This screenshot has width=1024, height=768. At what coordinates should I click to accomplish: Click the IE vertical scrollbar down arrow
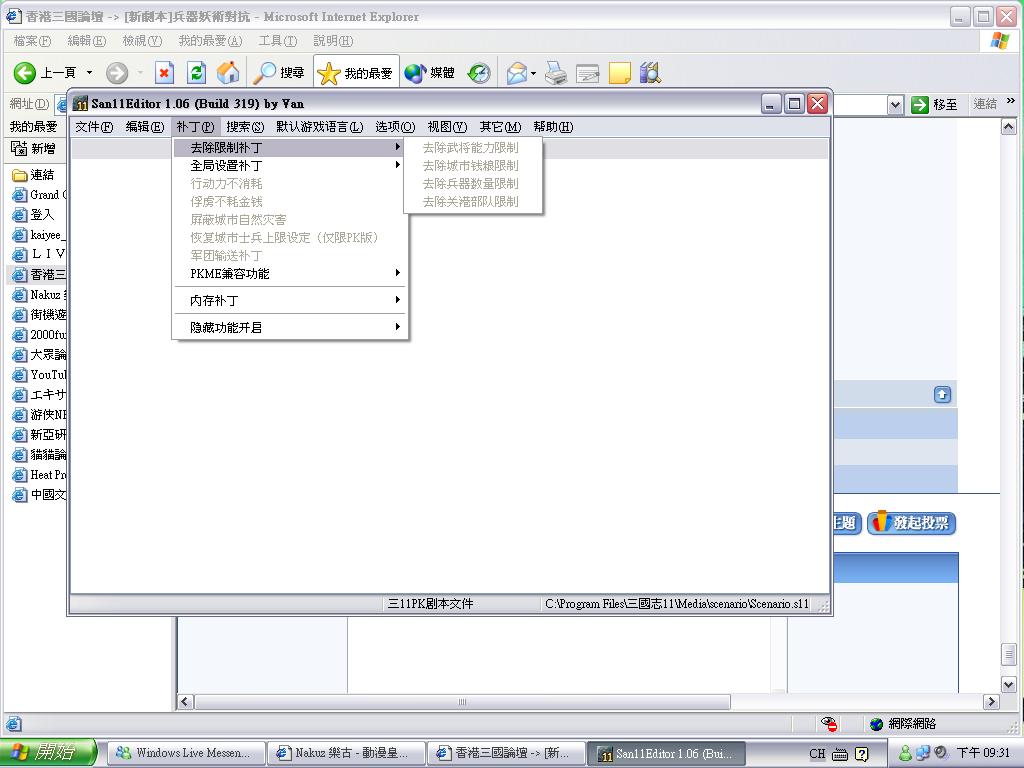[x=1008, y=684]
